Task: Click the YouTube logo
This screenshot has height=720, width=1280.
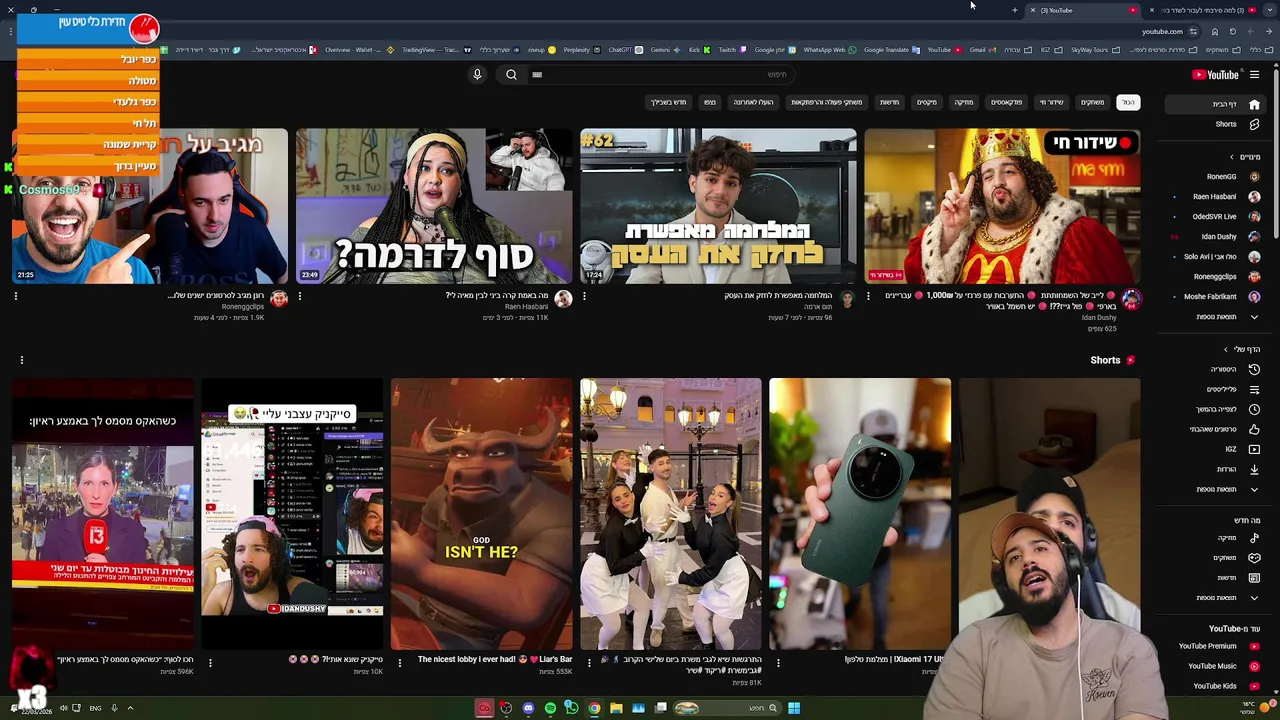Action: [x=1216, y=75]
